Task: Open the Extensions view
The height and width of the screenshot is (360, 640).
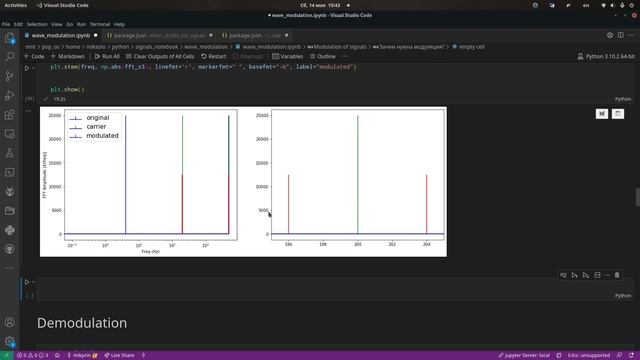Action: [x=9, y=115]
